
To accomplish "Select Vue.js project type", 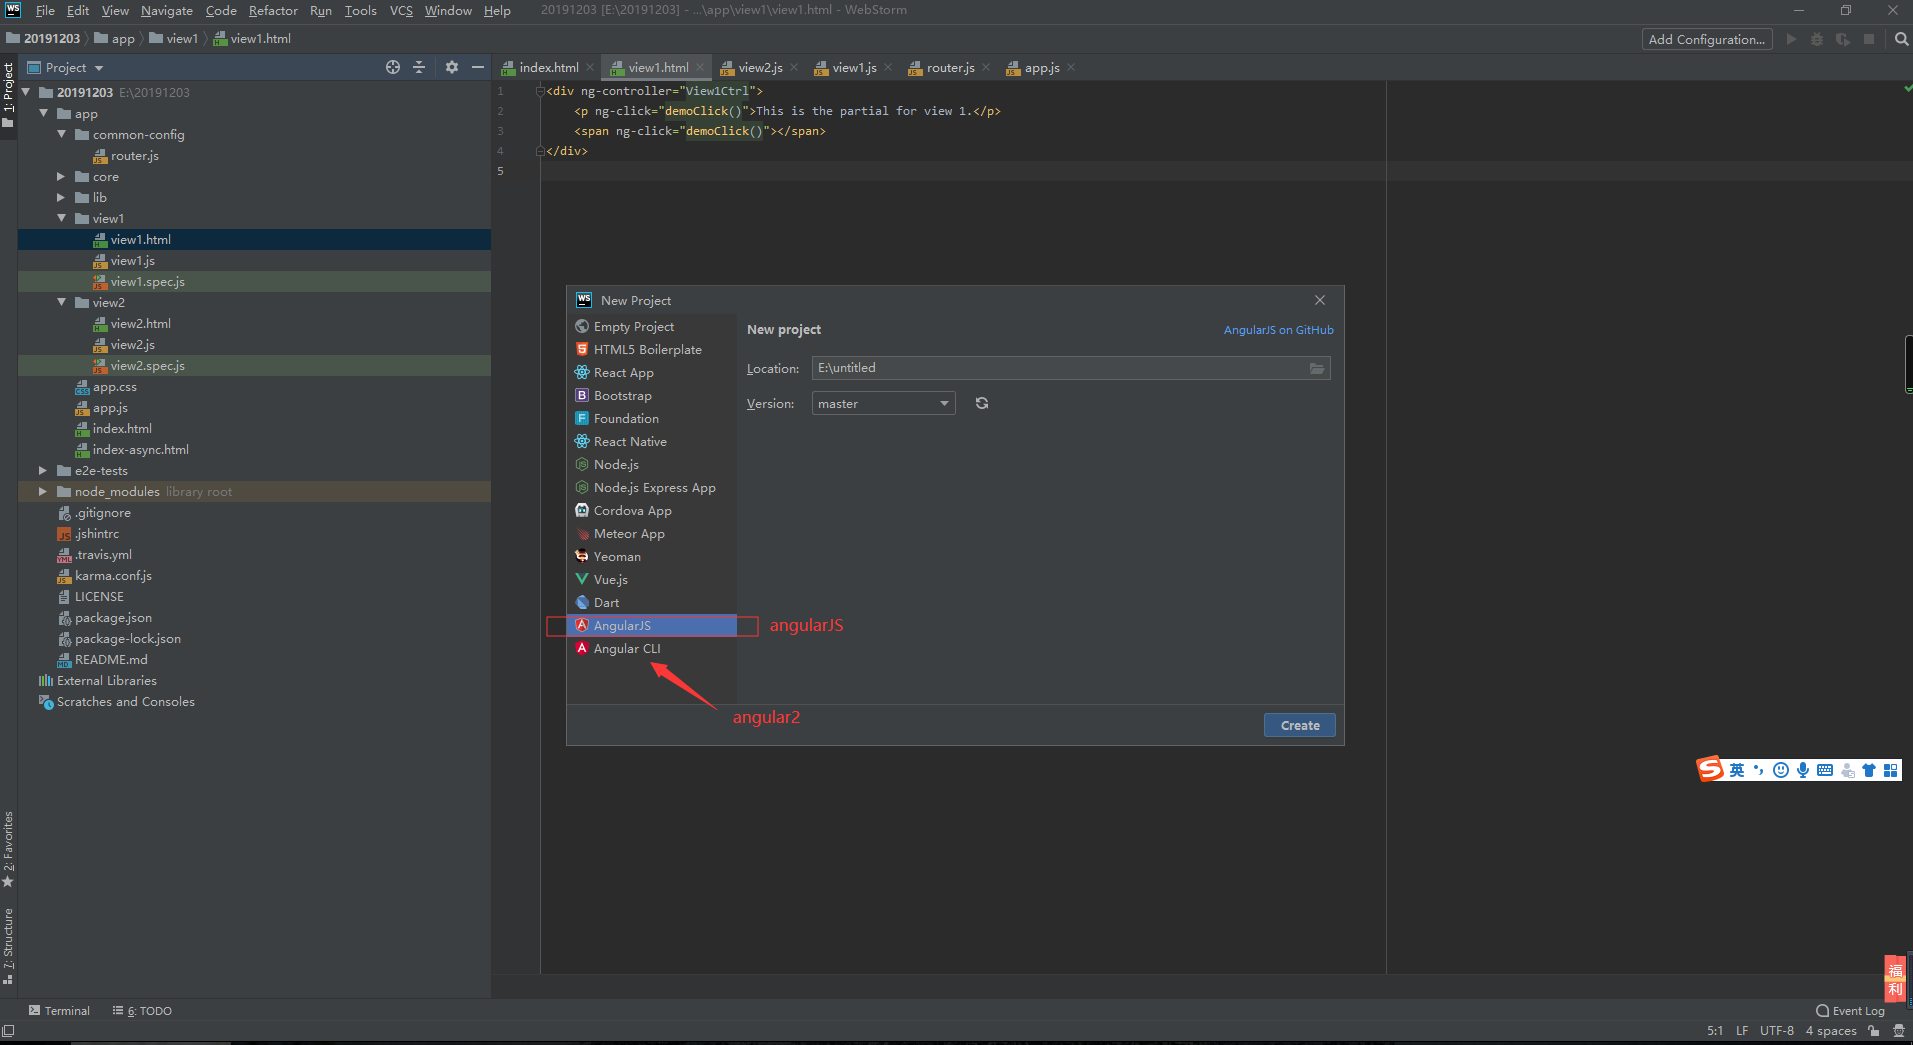I will coord(651,580).
